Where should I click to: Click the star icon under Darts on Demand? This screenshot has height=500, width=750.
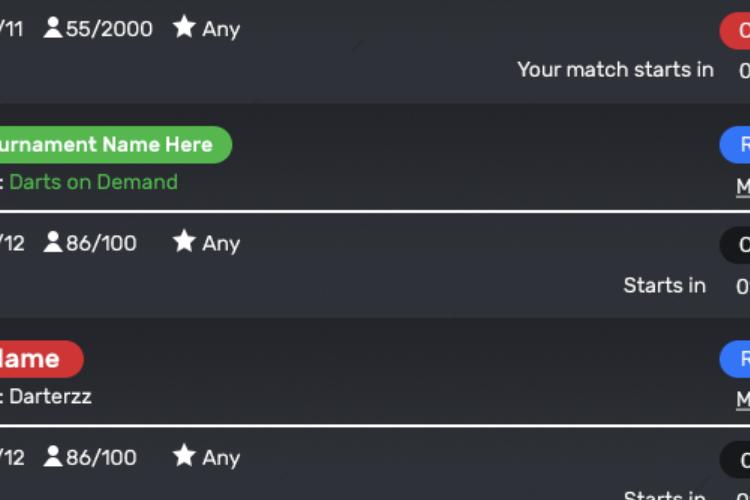click(x=184, y=241)
